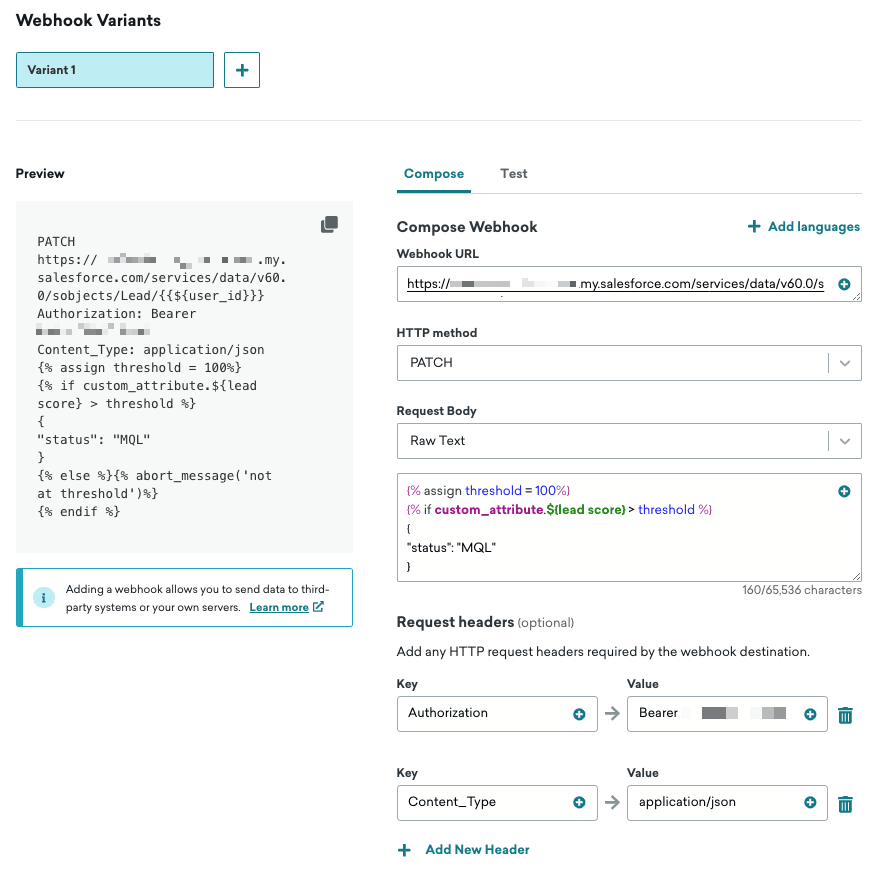Insert personalization in Bearer value field
This screenshot has width=879, height=869.
(810, 714)
